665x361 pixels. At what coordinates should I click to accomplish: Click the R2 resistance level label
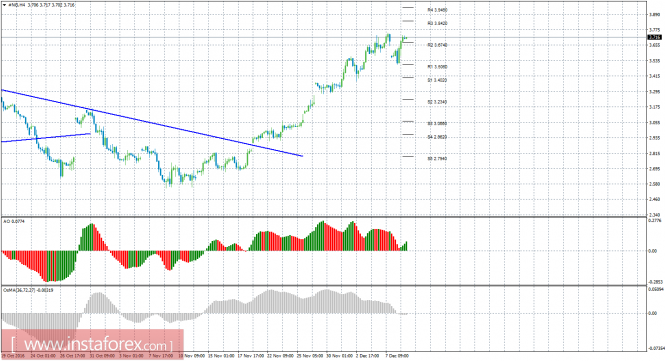(x=437, y=45)
